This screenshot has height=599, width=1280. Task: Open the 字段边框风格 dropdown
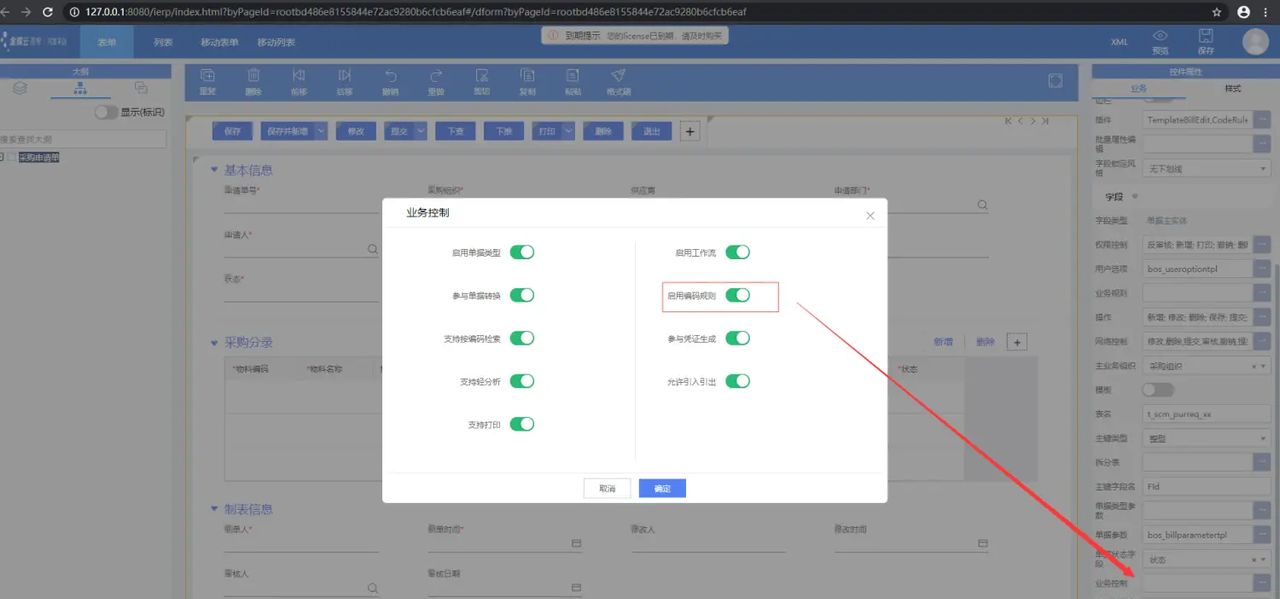[1207, 169]
